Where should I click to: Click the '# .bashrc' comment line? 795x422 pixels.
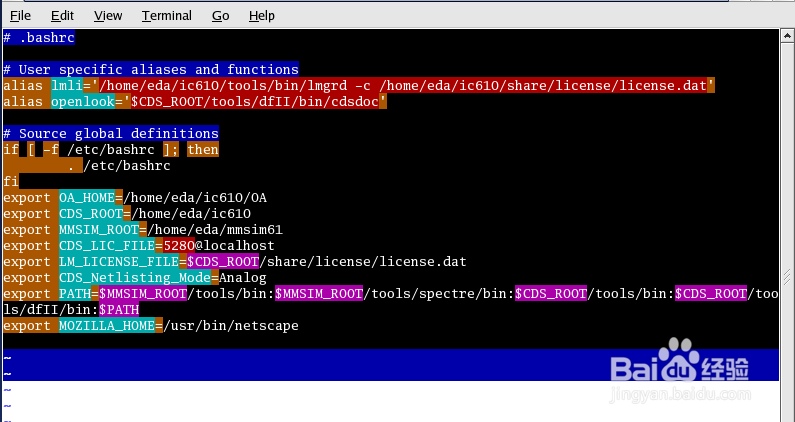39,37
